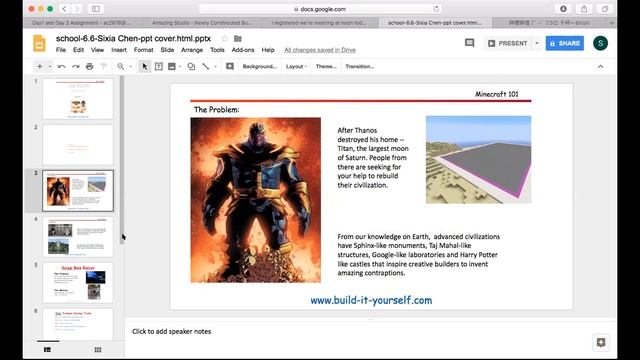Click the print icon

89,66
